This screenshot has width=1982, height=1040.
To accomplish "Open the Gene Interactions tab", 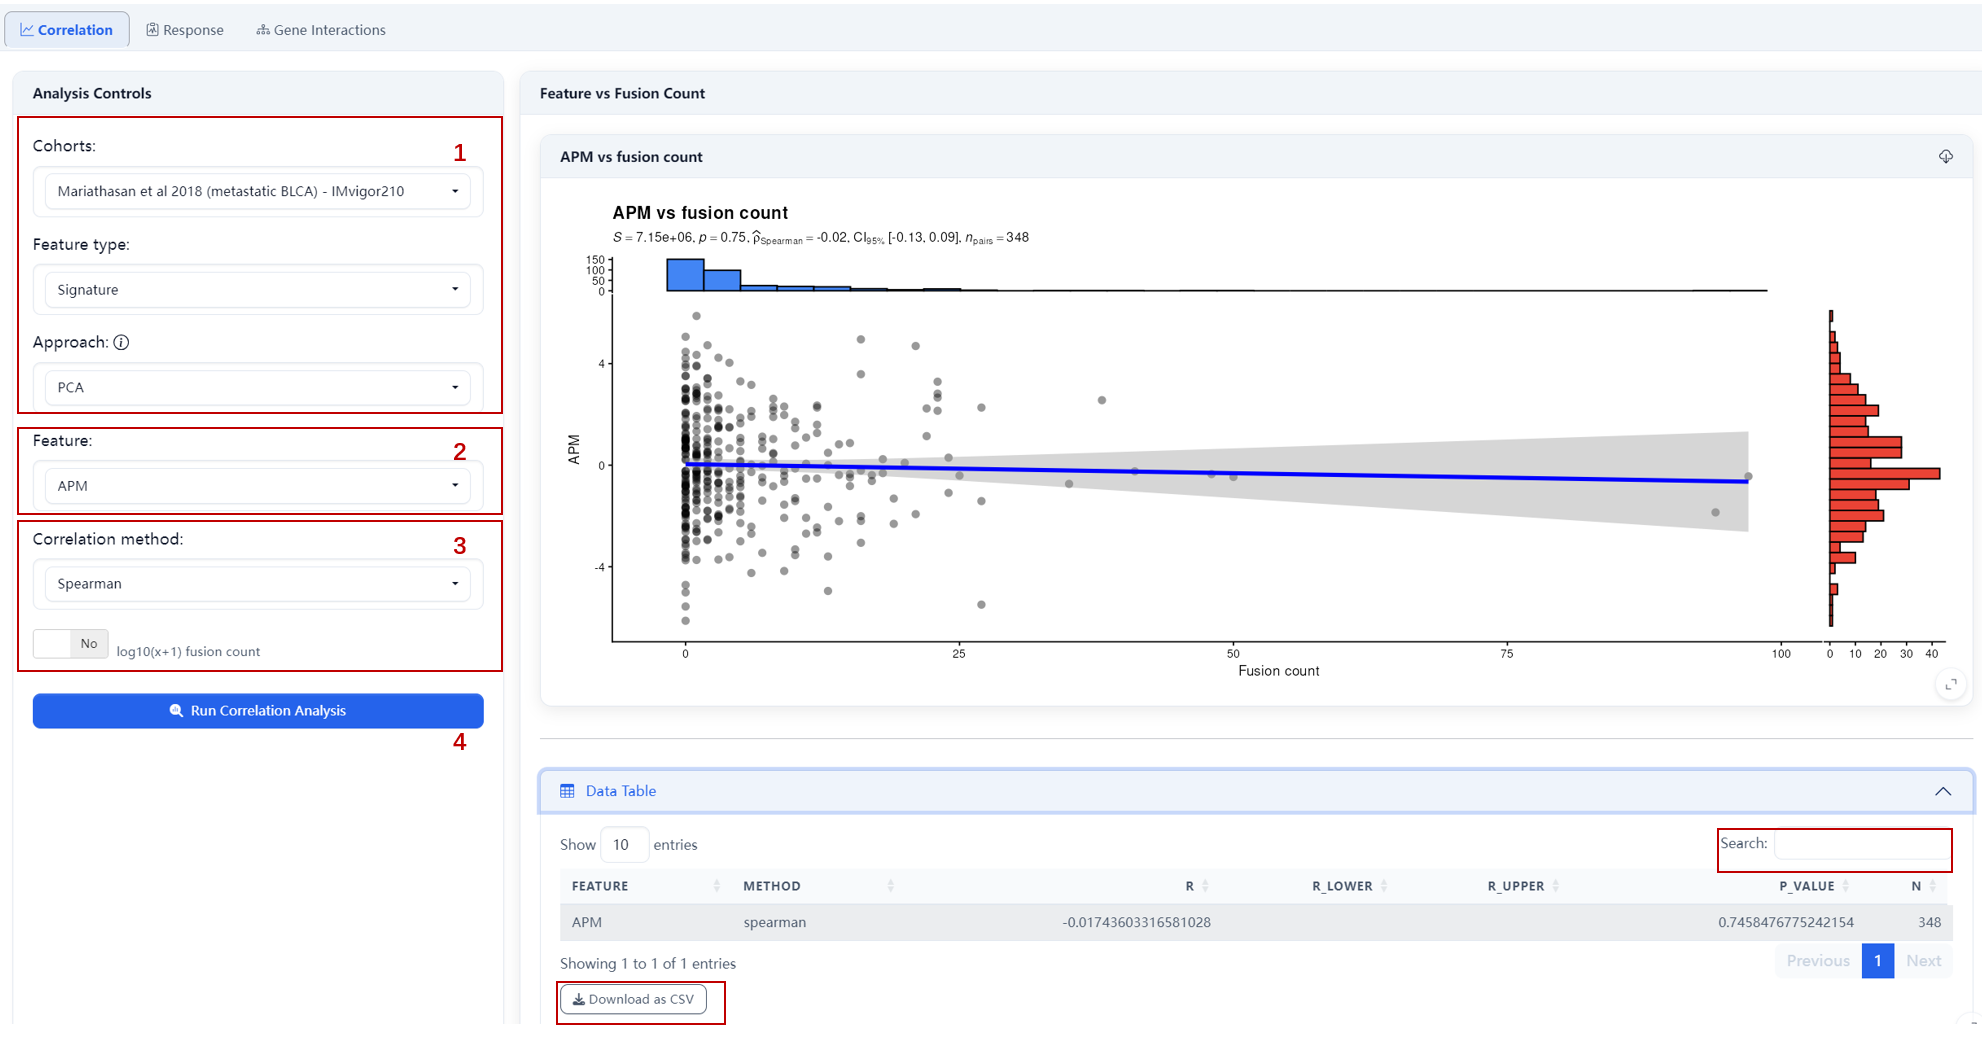I will [x=321, y=30].
